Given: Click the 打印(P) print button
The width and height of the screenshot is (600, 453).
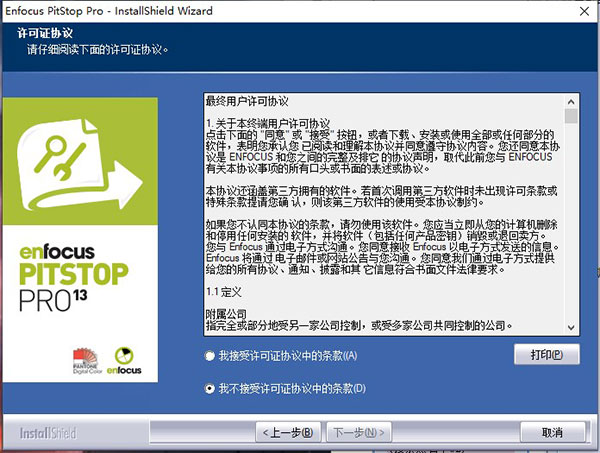Looking at the screenshot, I should [546, 354].
